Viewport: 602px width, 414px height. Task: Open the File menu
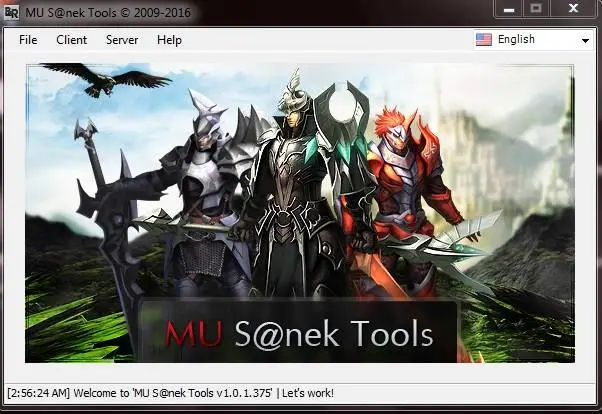[x=28, y=40]
